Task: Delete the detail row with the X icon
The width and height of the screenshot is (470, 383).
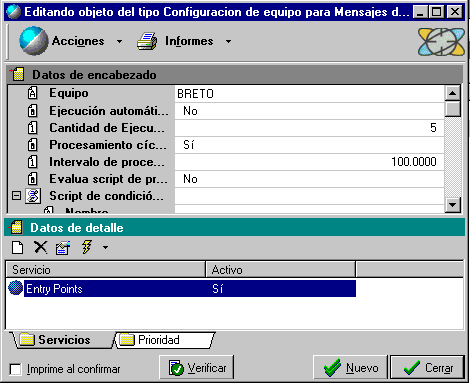Action: [x=41, y=247]
